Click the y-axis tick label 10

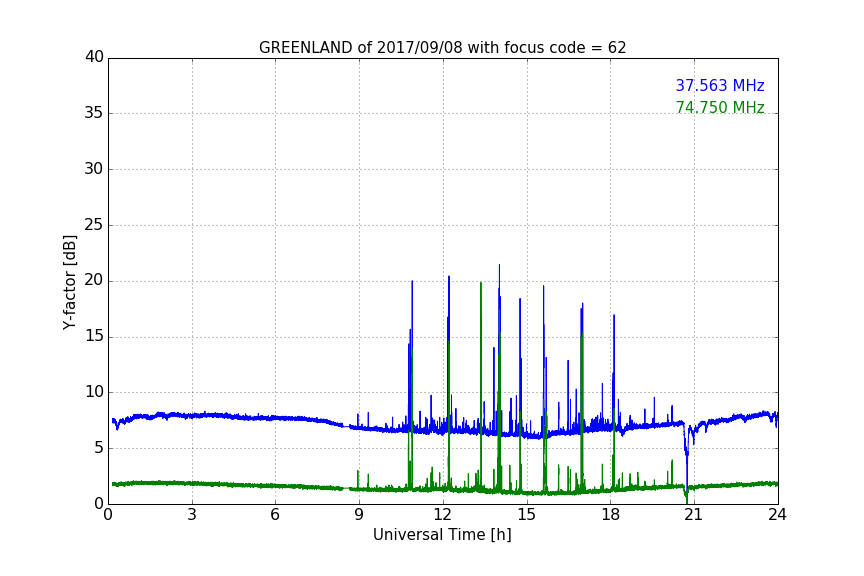[94, 392]
